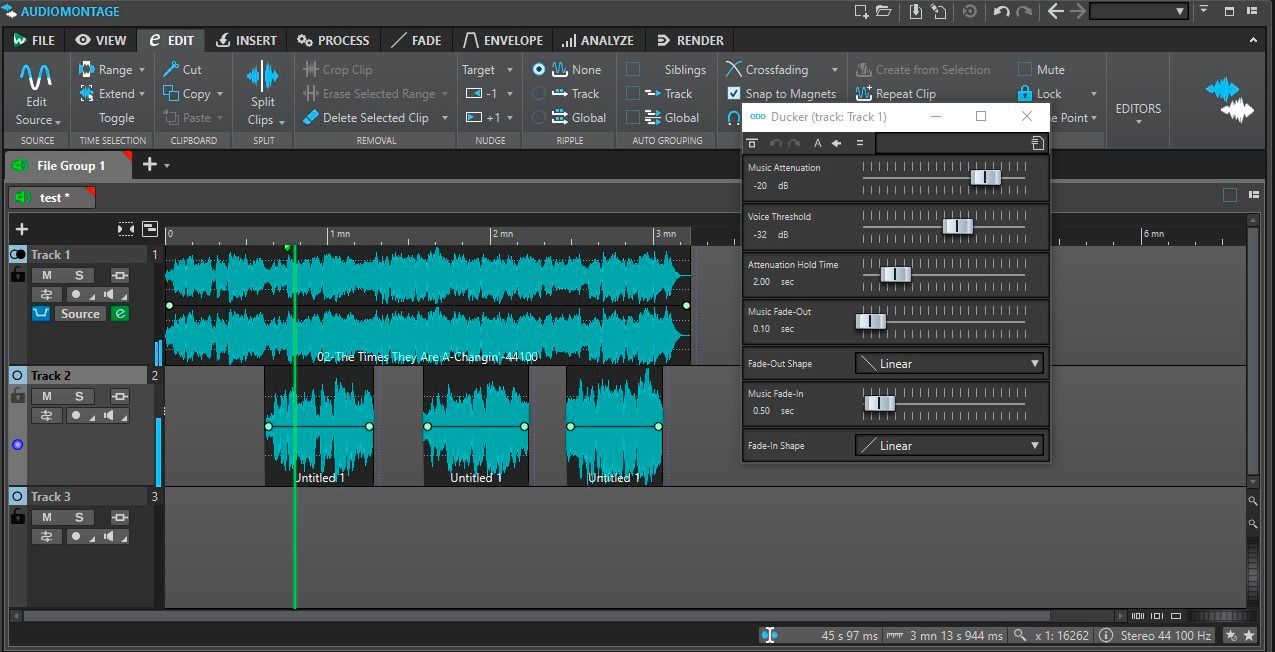
Task: Click the EDITORS button
Action: point(1138,108)
